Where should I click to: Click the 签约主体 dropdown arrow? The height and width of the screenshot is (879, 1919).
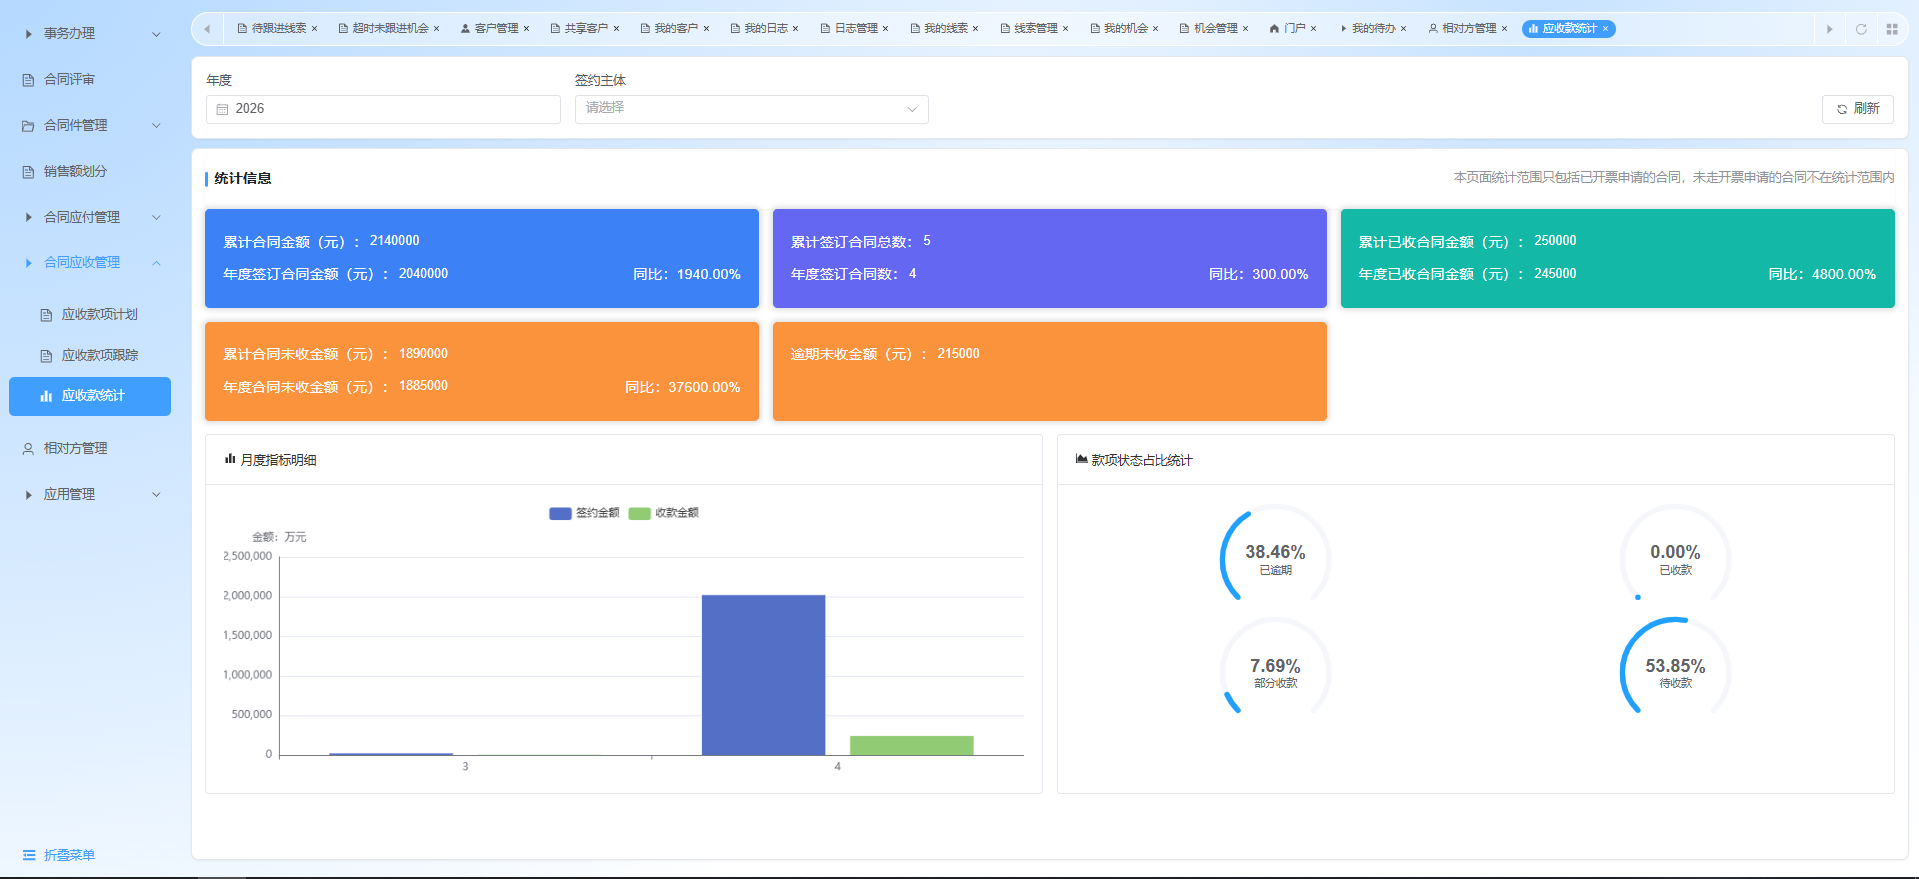pyautogui.click(x=912, y=109)
